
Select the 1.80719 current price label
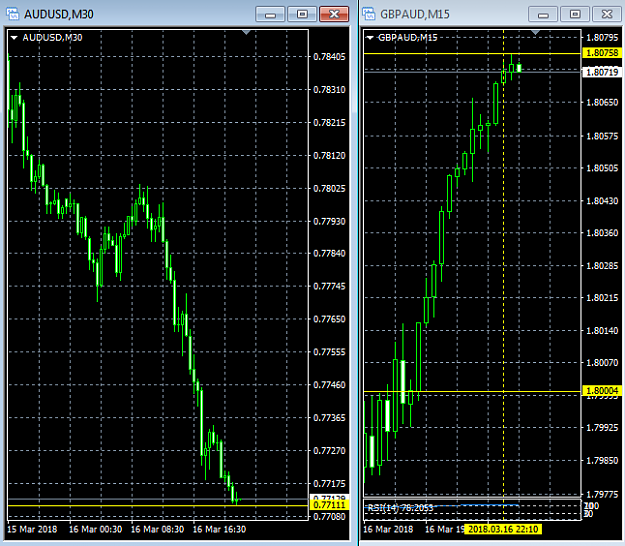[x=602, y=72]
